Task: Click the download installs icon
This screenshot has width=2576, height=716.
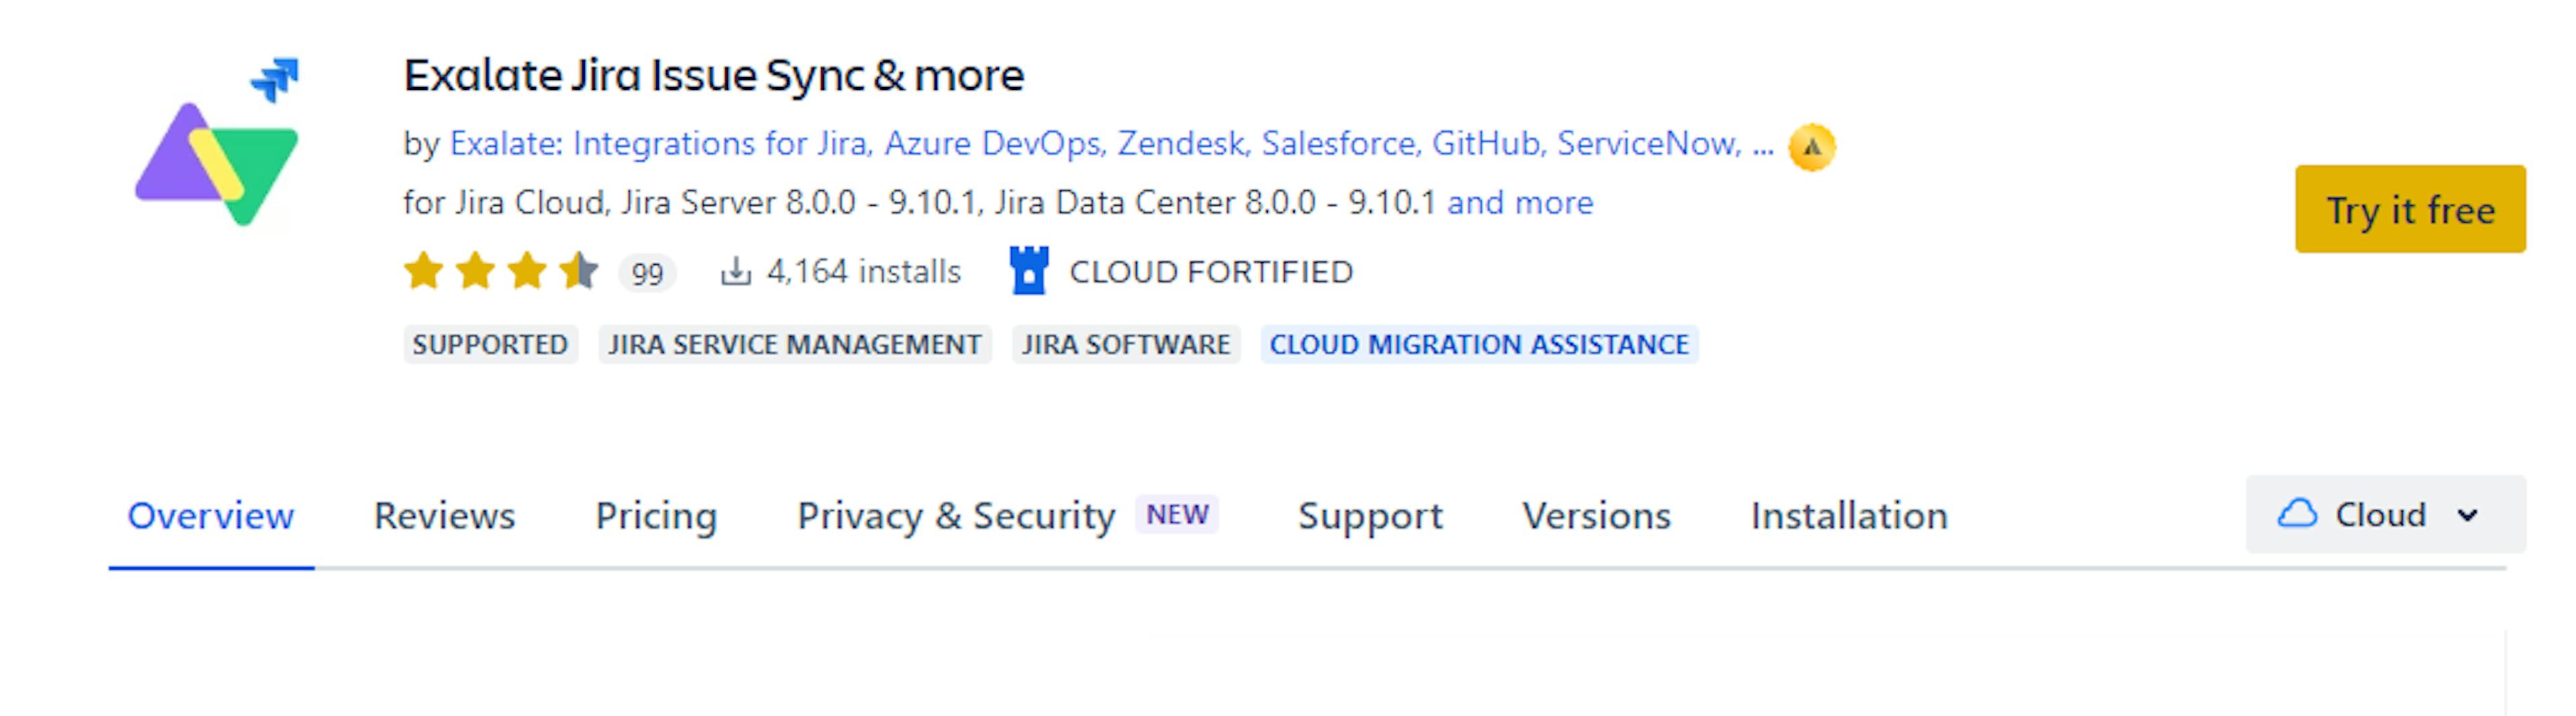Action: tap(735, 271)
